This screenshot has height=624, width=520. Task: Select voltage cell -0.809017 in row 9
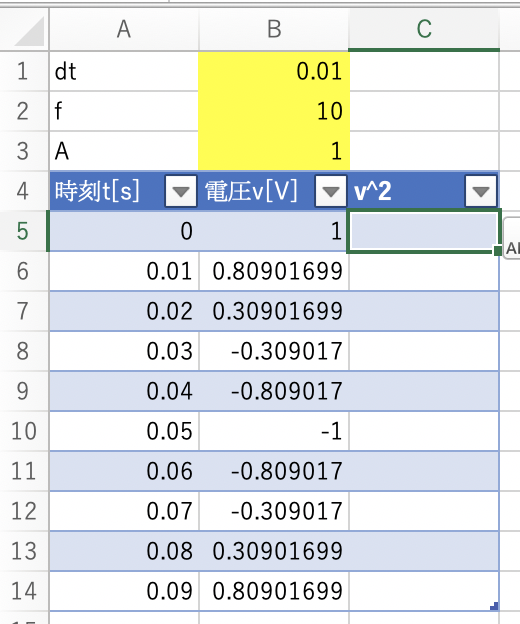tap(274, 391)
